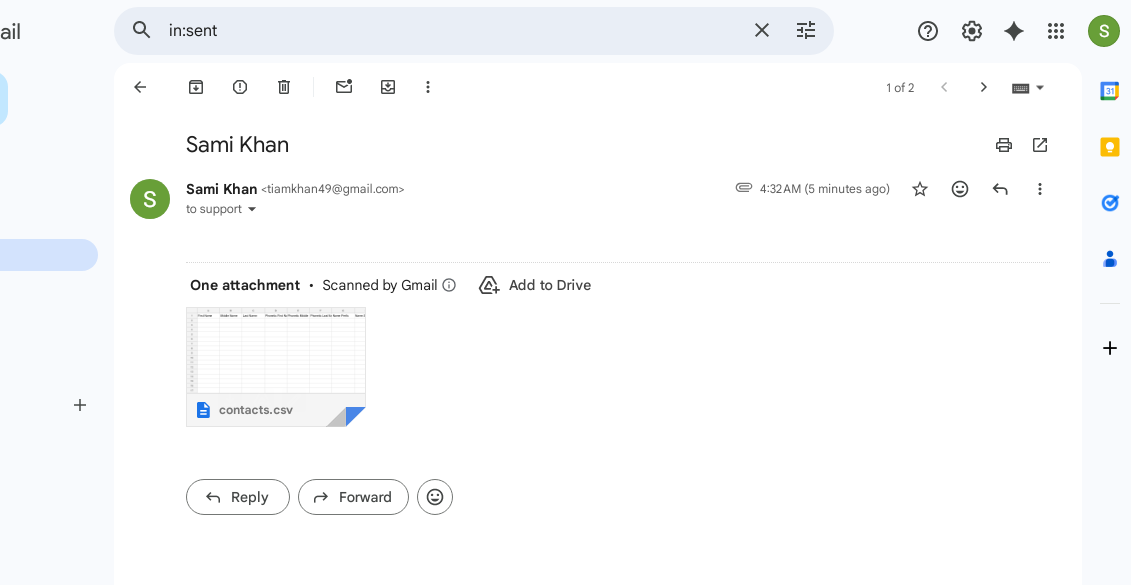Viewport: 1131px width, 585px height.
Task: Expand the input tools keyboard dropdown
Action: [1039, 87]
